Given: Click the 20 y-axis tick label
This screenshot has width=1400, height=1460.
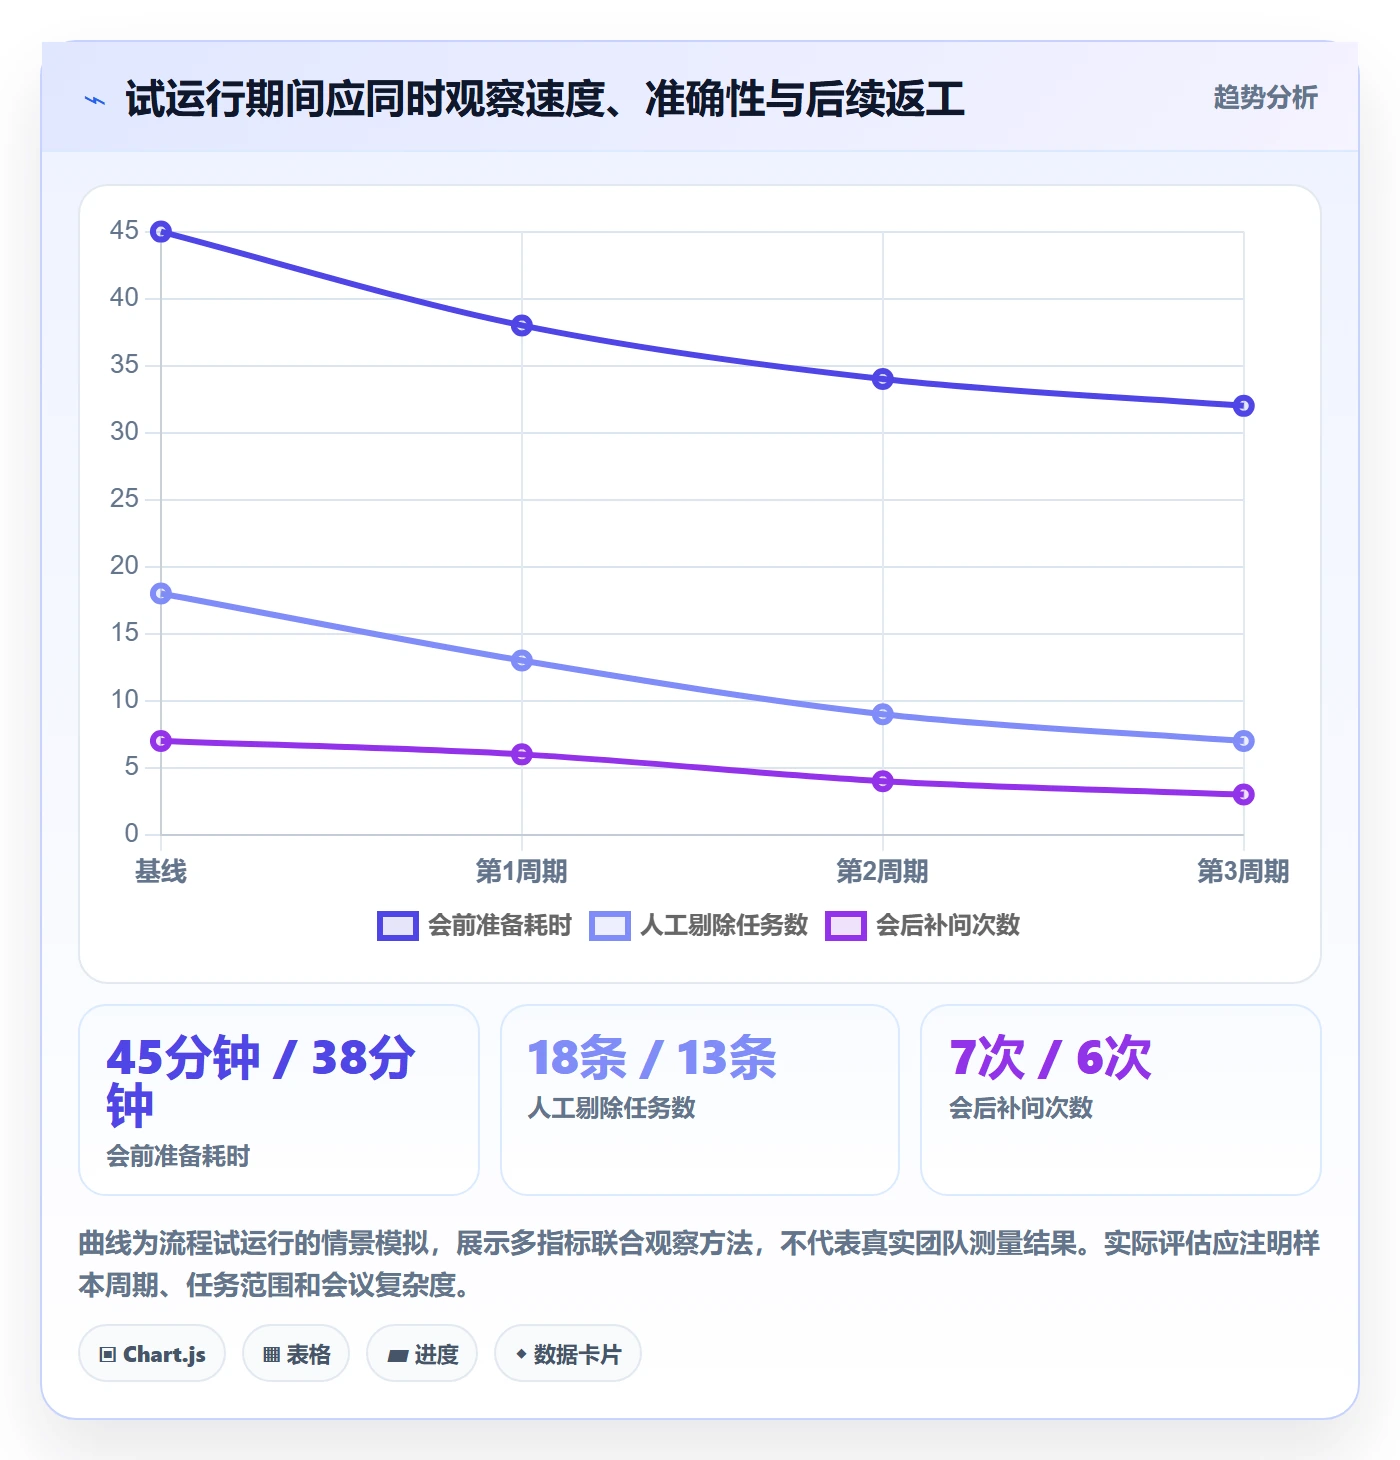Looking at the screenshot, I should (124, 566).
